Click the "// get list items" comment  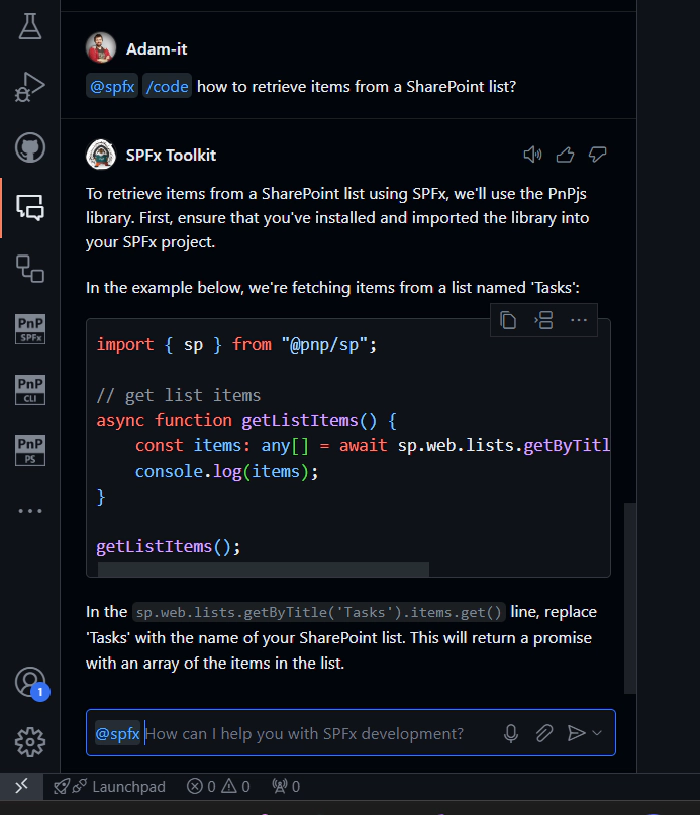(179, 396)
